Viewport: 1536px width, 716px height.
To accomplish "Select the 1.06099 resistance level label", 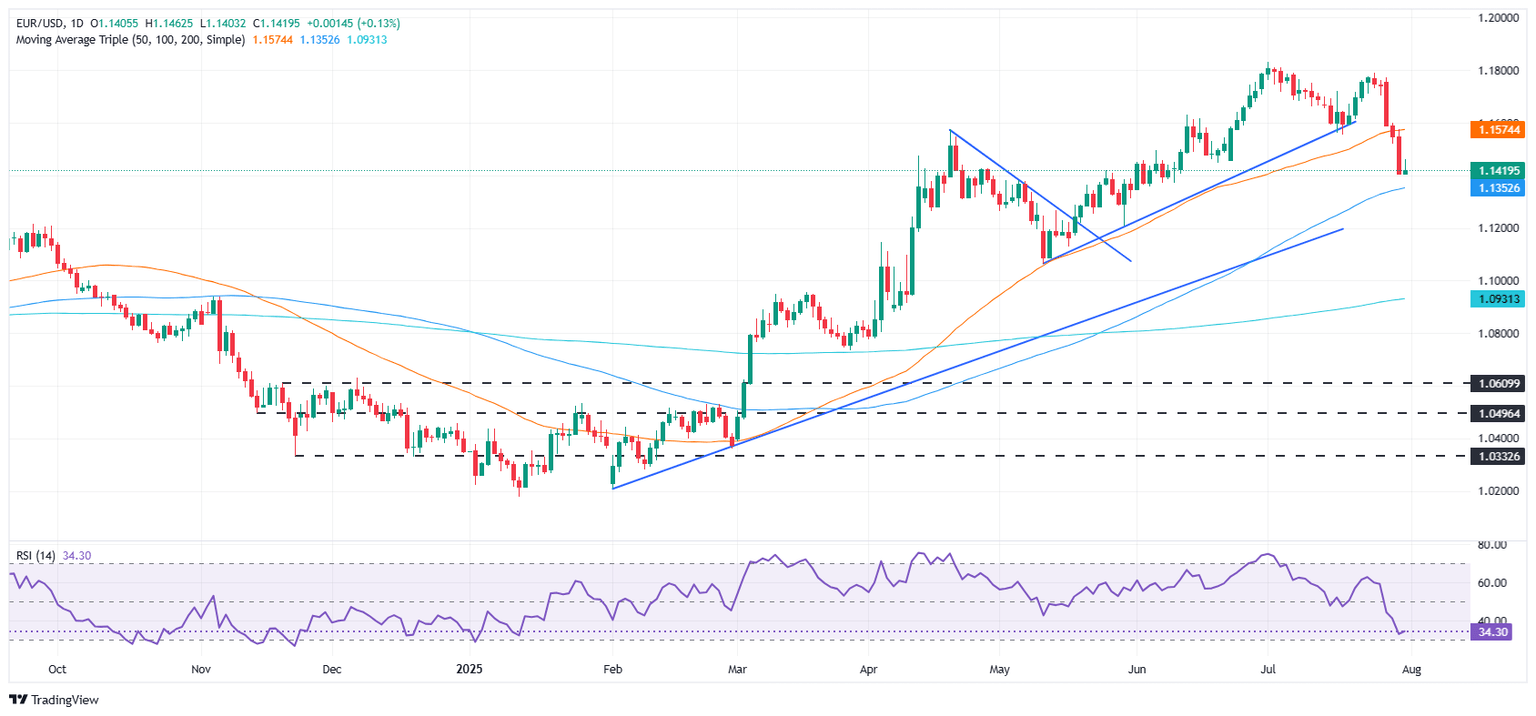I will click(x=1499, y=384).
